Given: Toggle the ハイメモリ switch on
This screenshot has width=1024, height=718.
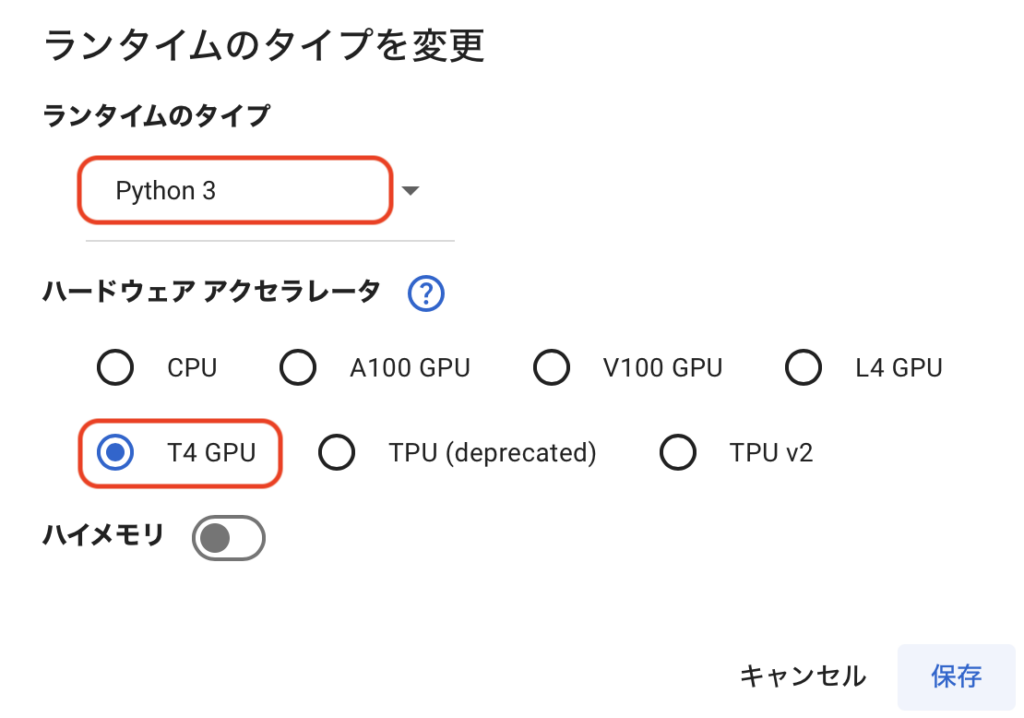Looking at the screenshot, I should click(x=229, y=538).
